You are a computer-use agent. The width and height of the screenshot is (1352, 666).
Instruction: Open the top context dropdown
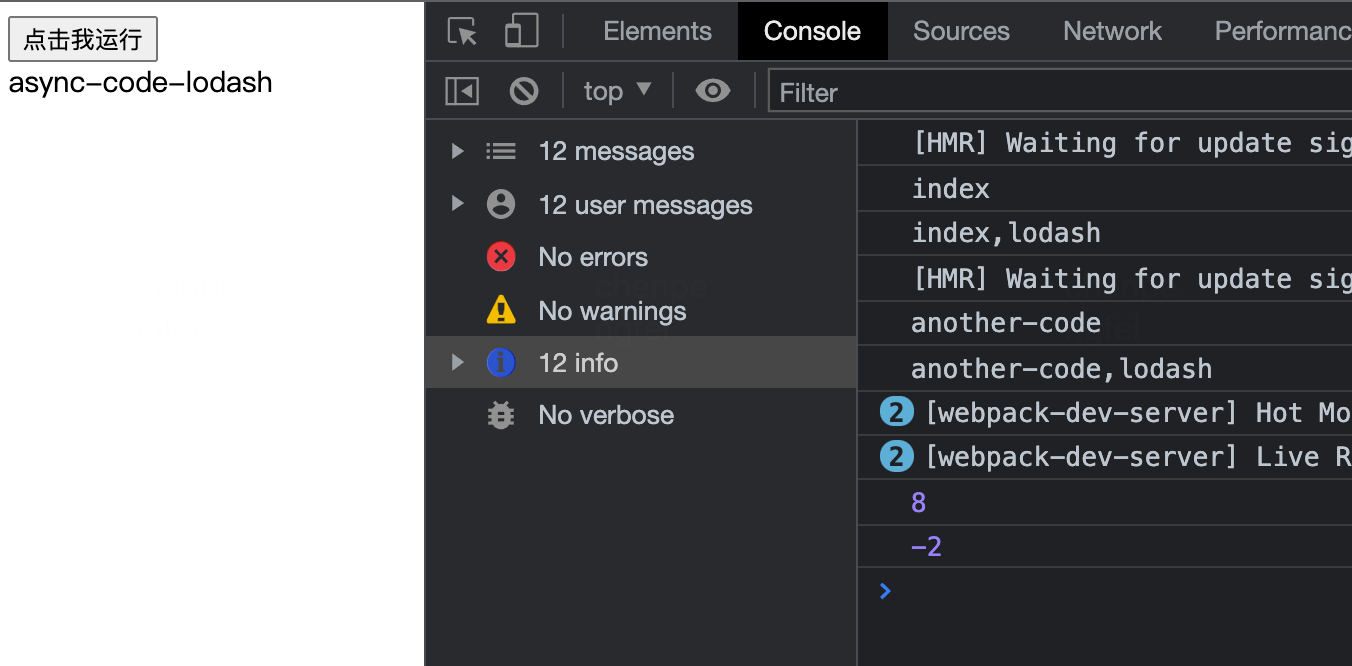tap(616, 92)
